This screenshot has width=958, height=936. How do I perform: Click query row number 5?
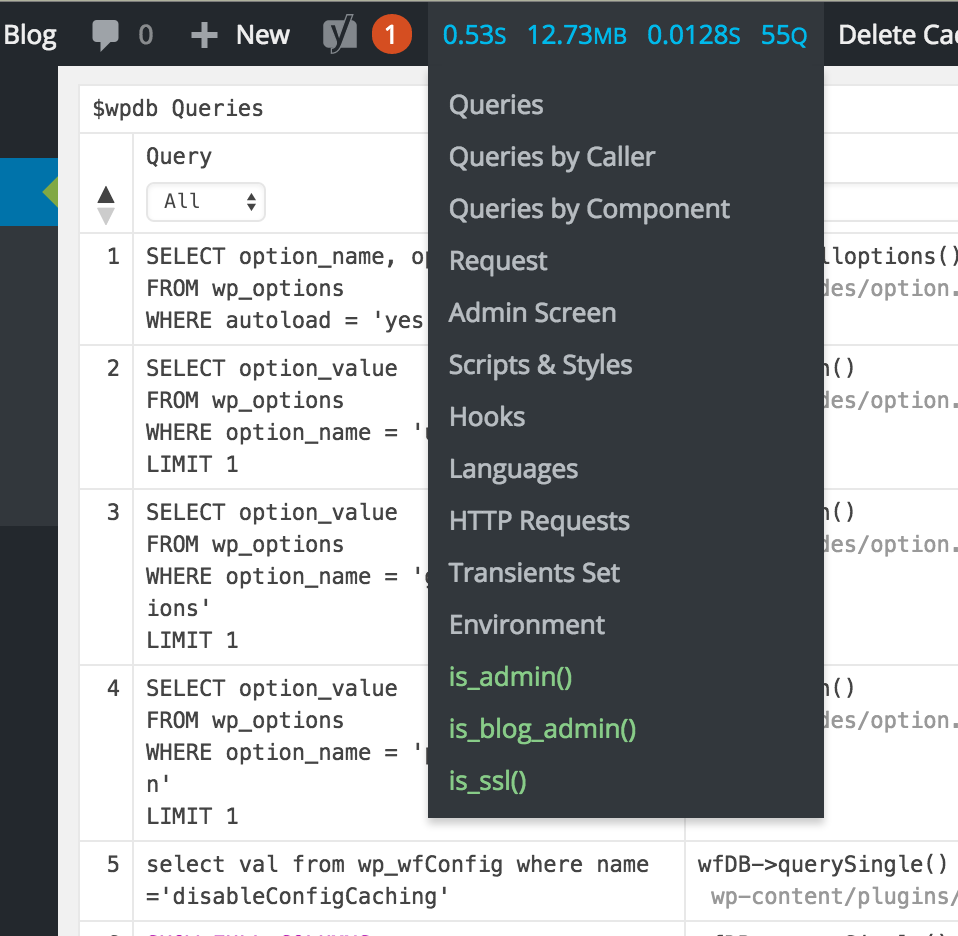tap(113, 864)
